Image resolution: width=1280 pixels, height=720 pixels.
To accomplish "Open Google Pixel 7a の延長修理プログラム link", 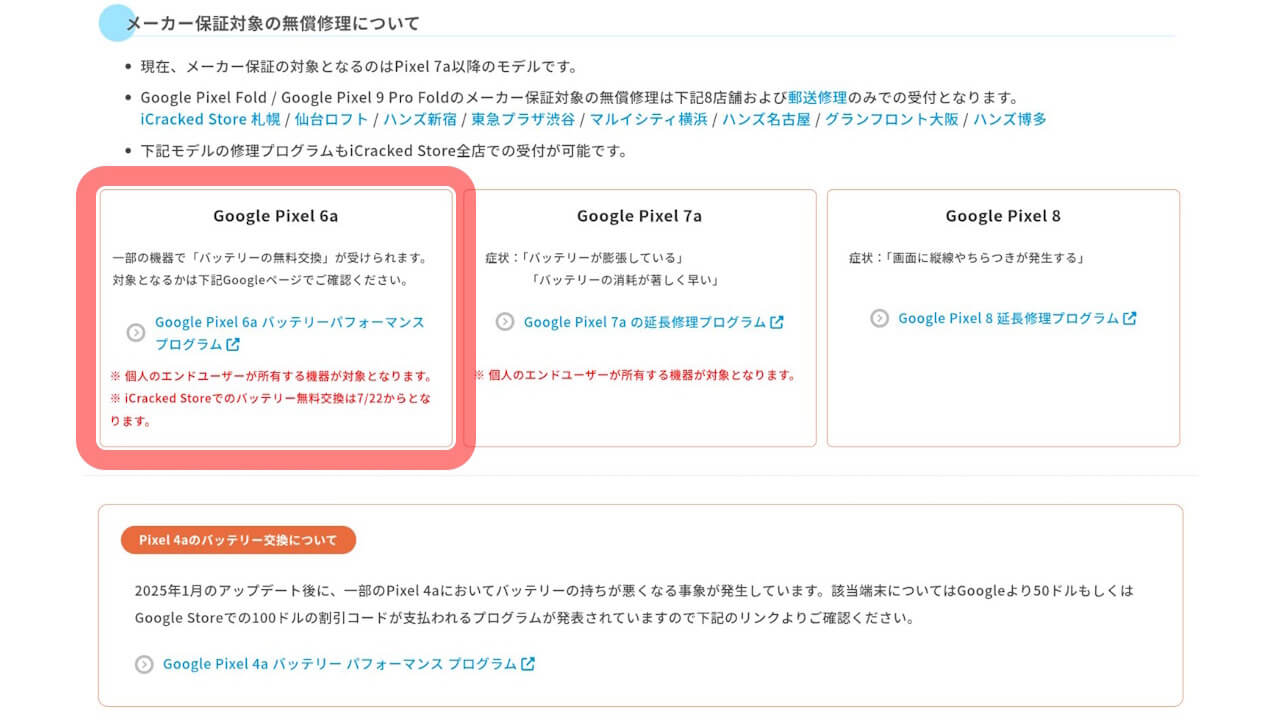I will 645,322.
